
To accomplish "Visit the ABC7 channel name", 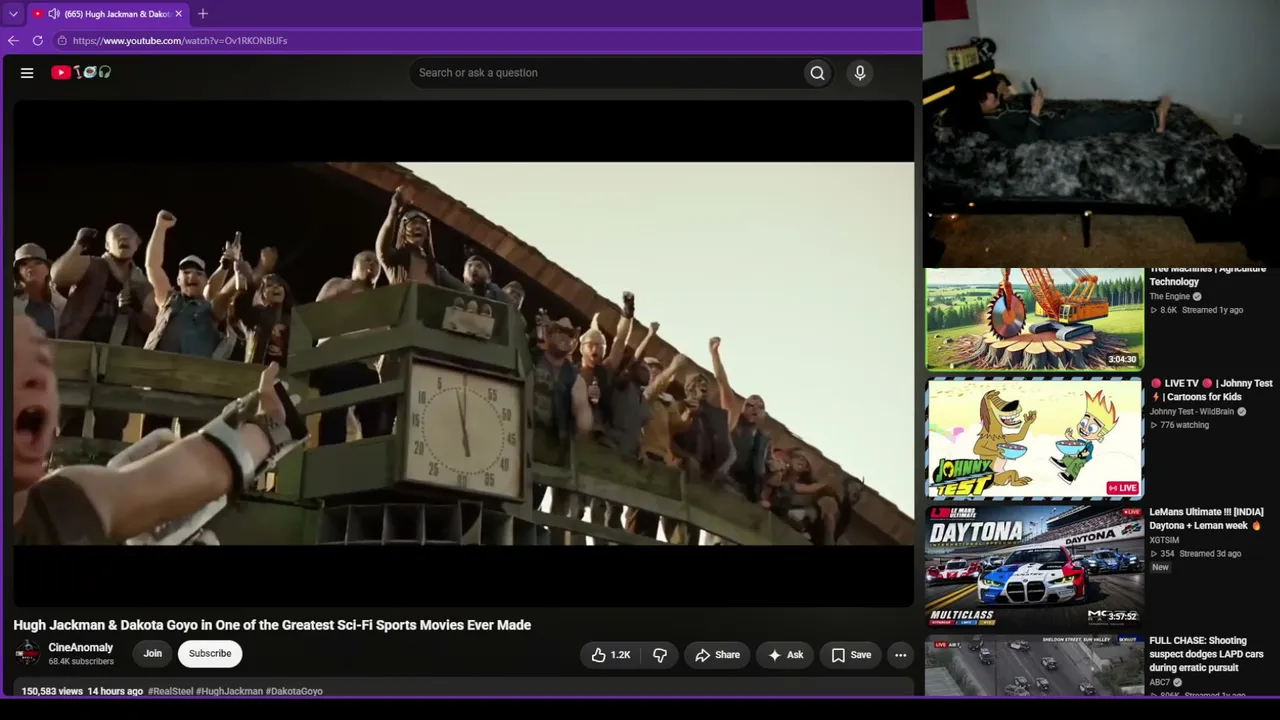I will point(1160,683).
